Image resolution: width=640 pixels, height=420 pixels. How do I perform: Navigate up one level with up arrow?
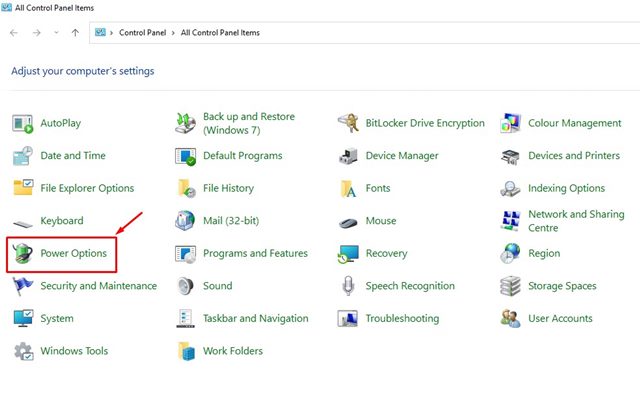(x=76, y=33)
